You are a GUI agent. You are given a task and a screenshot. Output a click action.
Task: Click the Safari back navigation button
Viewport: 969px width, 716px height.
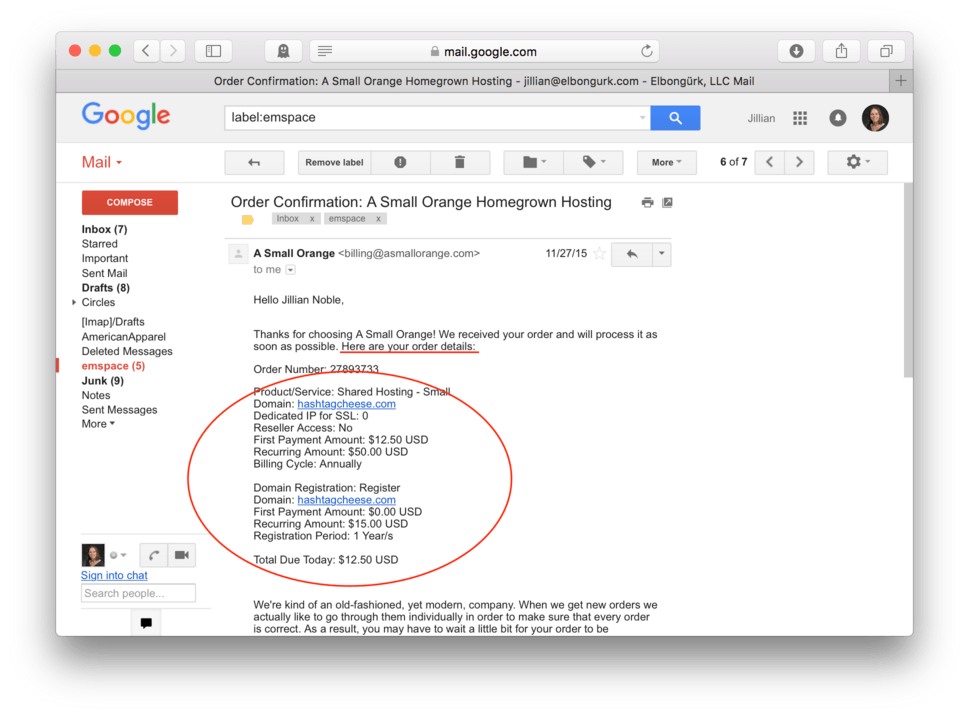click(x=146, y=51)
